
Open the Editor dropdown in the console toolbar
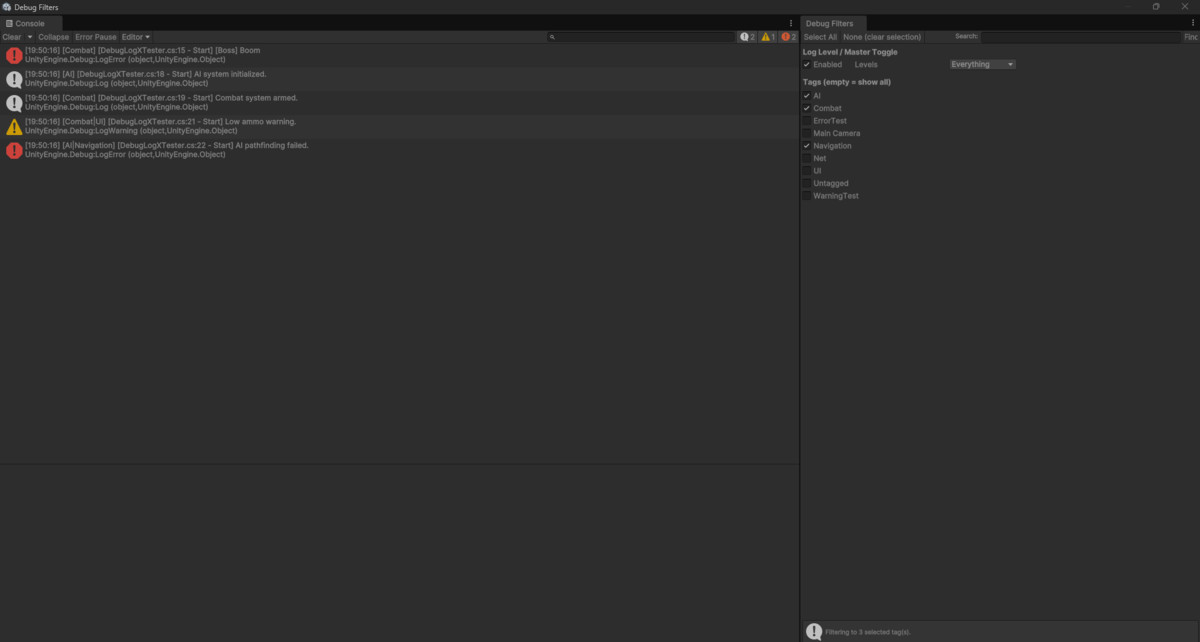click(x=135, y=36)
